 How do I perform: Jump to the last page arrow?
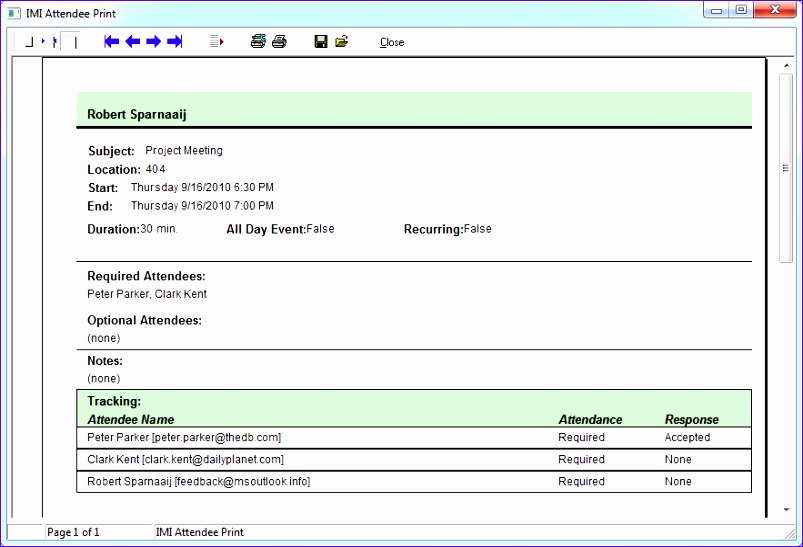174,42
